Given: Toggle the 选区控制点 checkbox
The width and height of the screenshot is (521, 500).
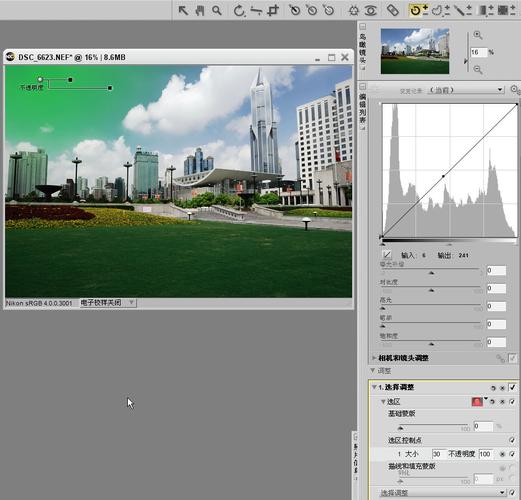Looking at the screenshot, I should coord(512,440).
